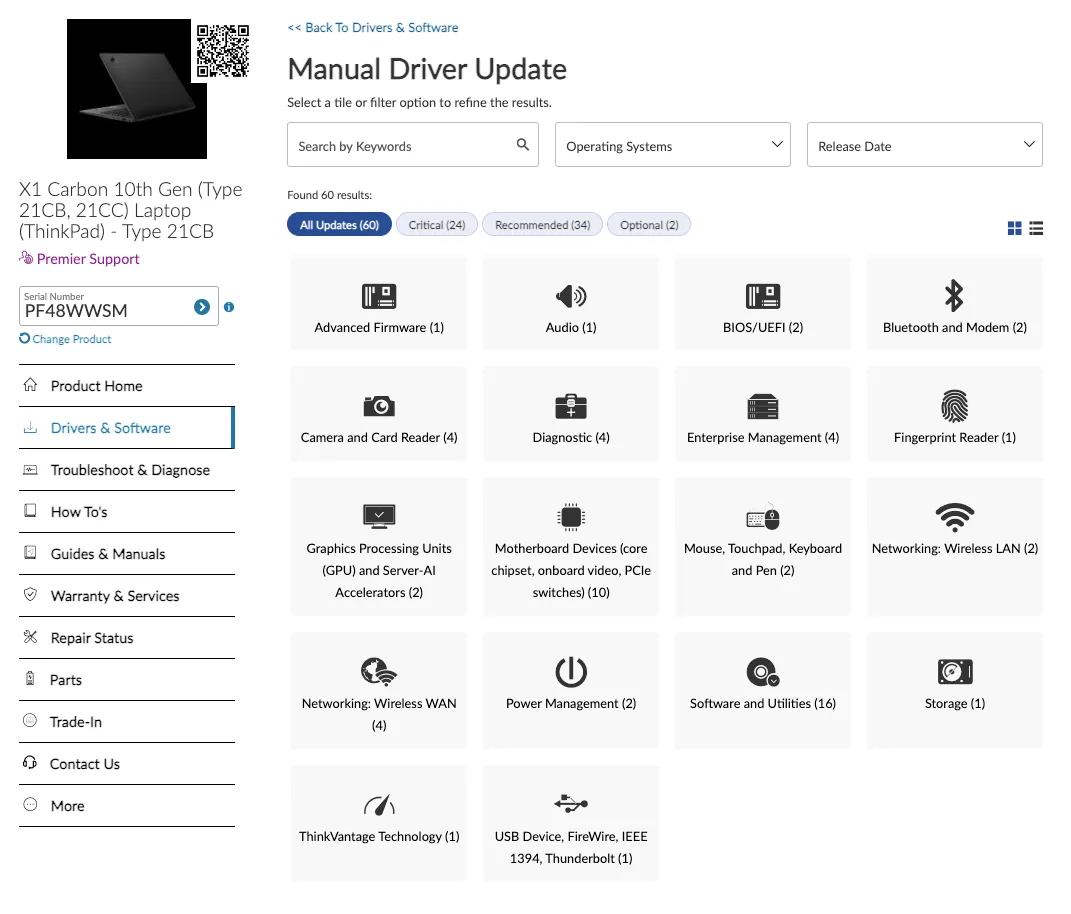Viewport: 1071px width, 914px height.
Task: Filter by Optional (2) updates
Action: pyautogui.click(x=649, y=225)
